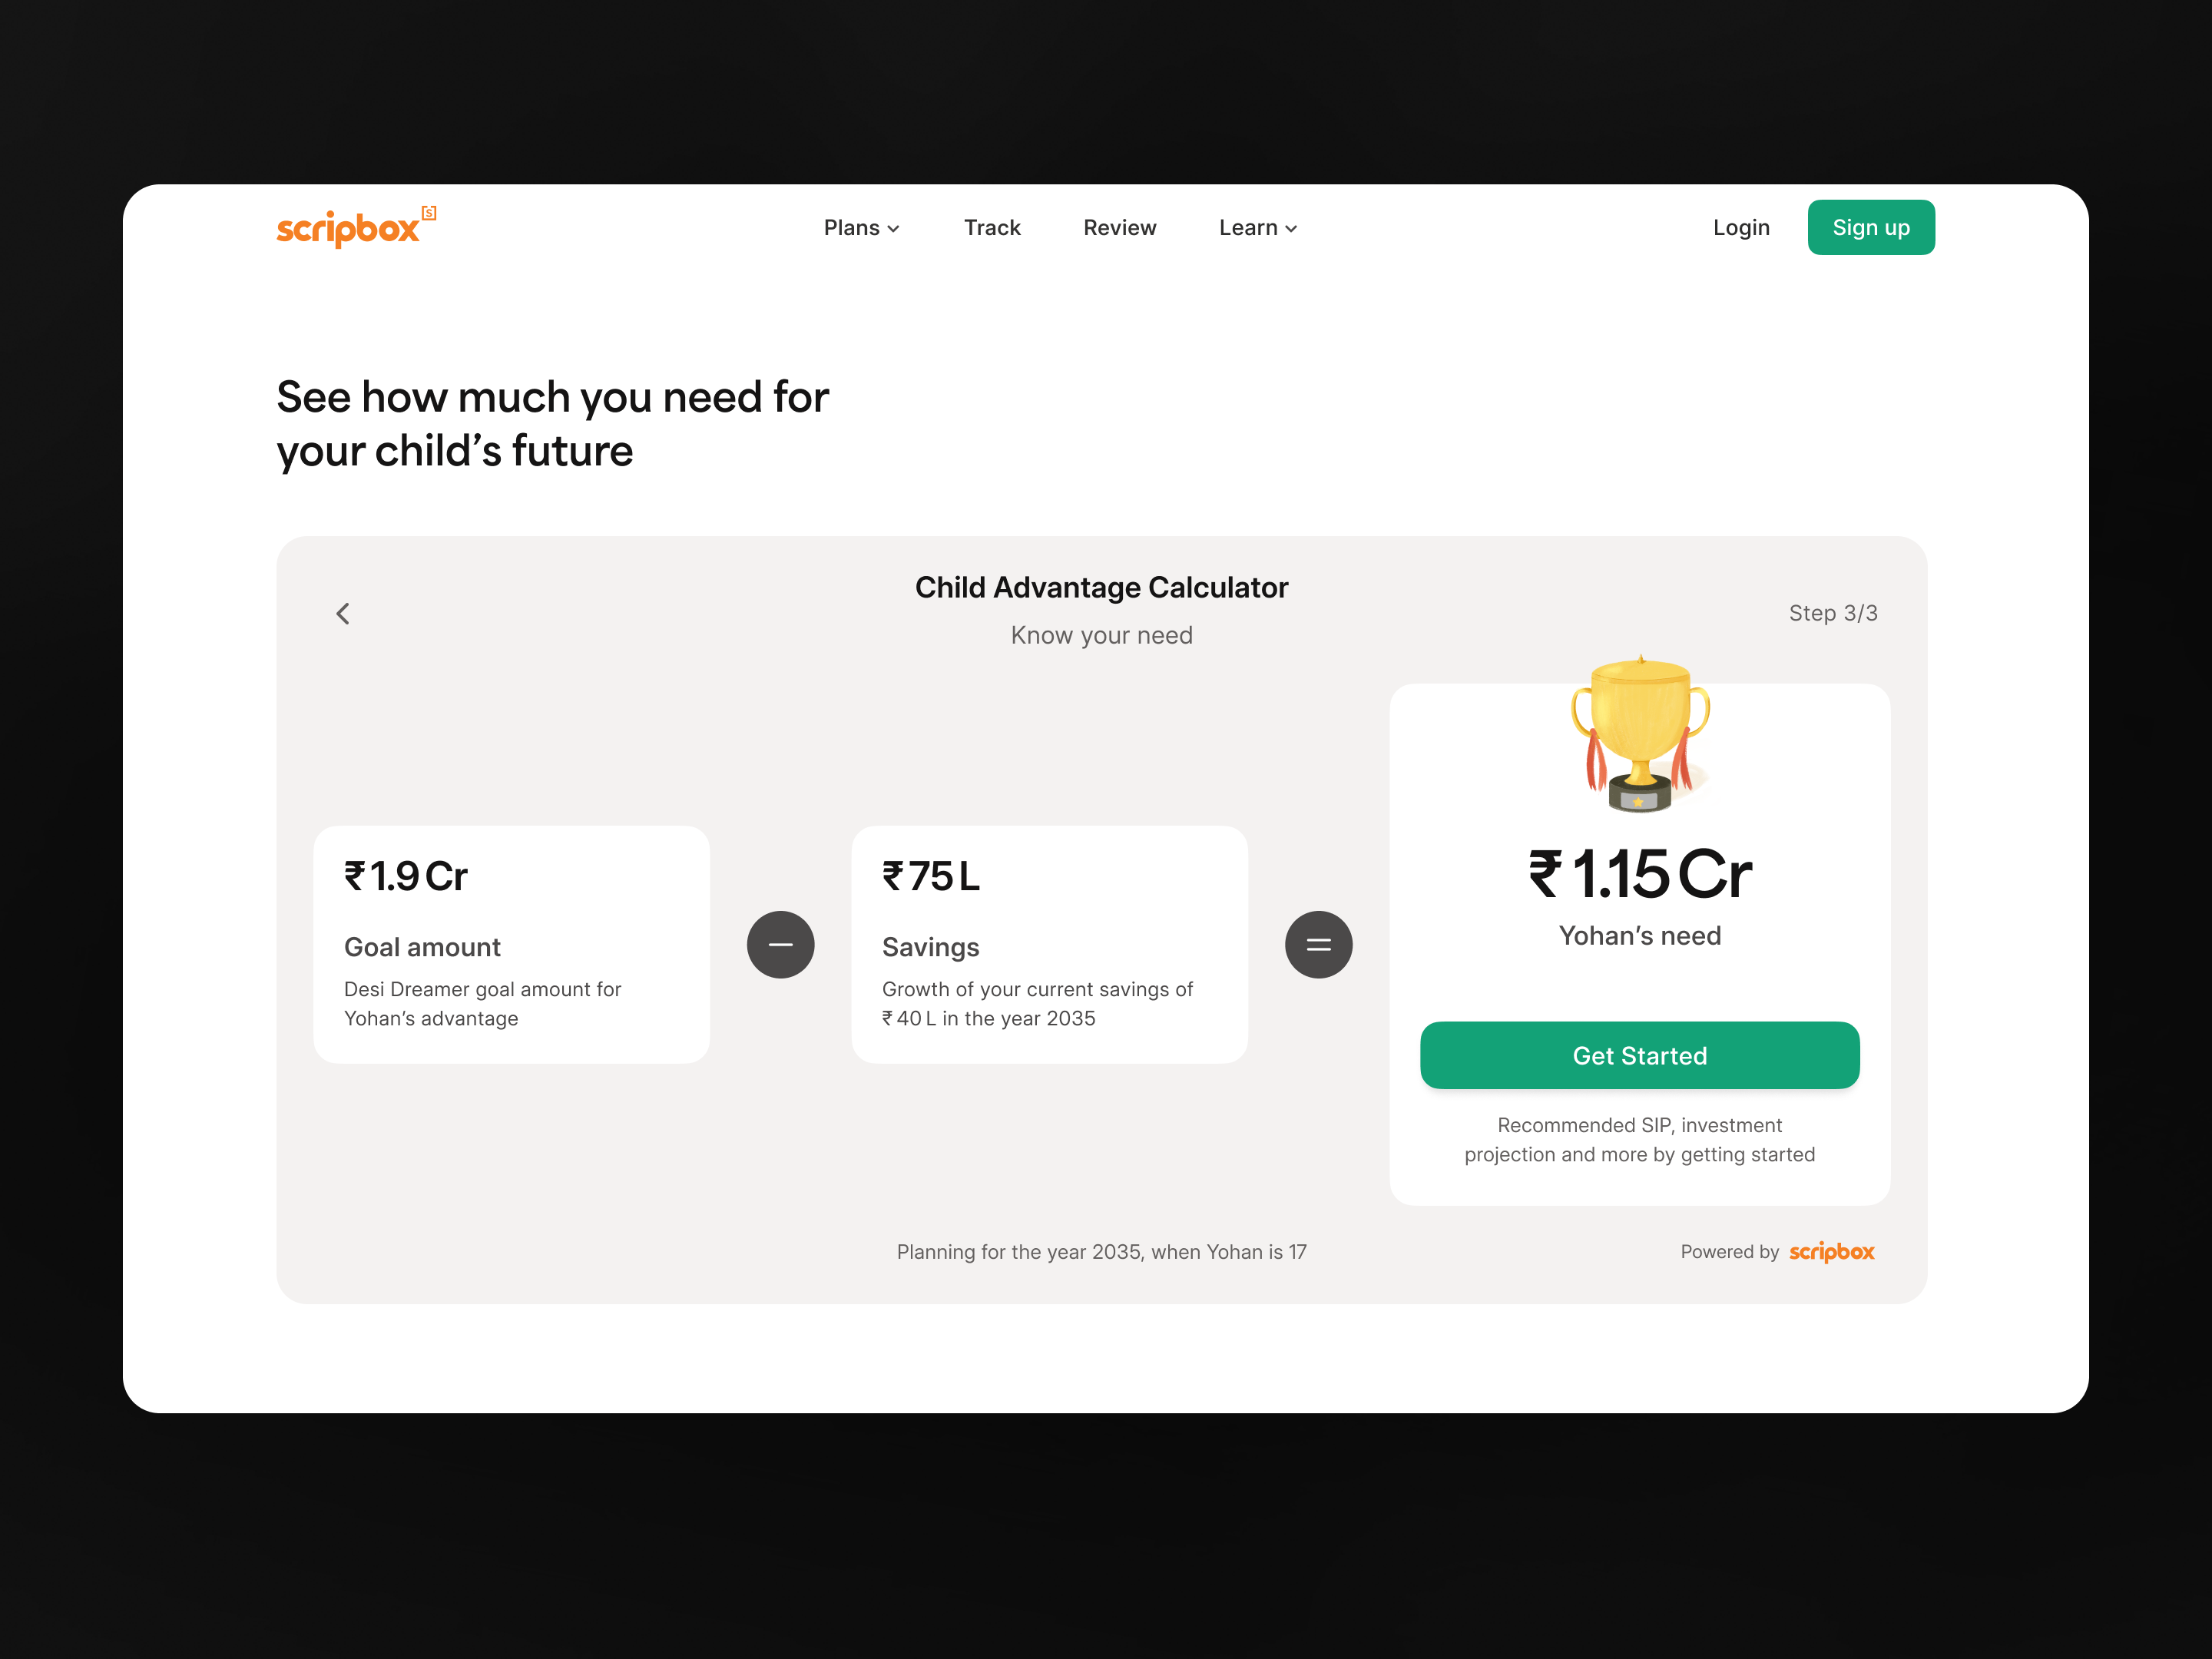Screen dimensions: 2212x1659
Task: Click the Step 3/3 progress indicator
Action: click(1833, 613)
